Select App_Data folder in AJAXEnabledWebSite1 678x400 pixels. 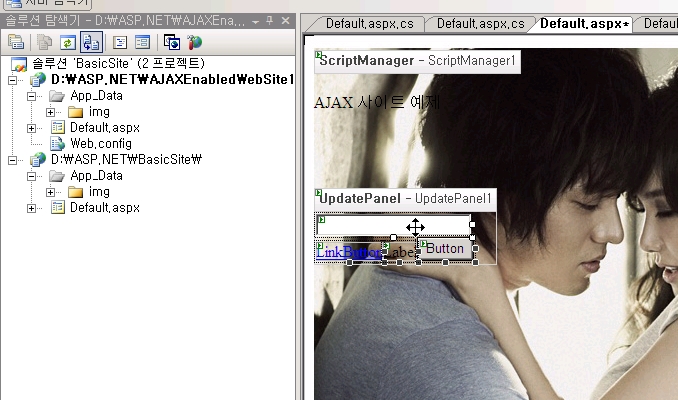96,96
